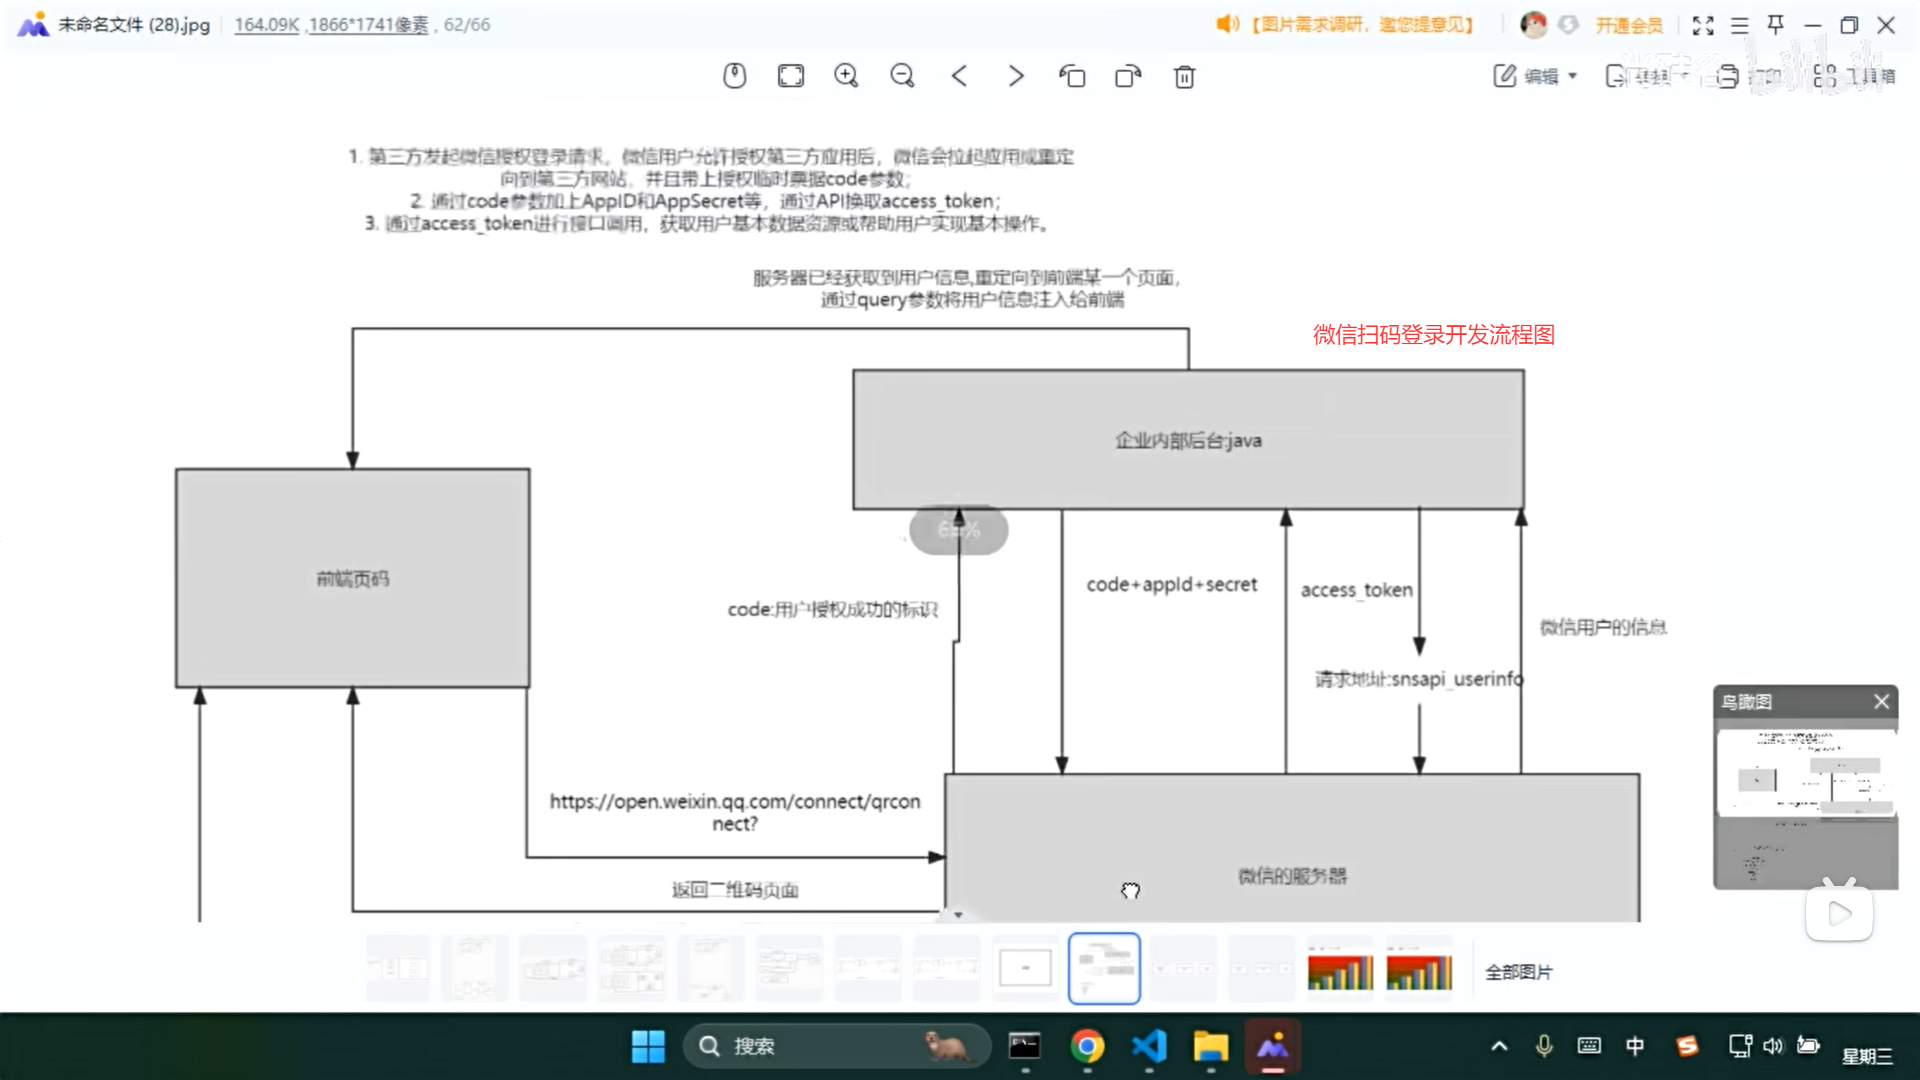Zoom in on the image
This screenshot has height=1080, width=1920.
tap(846, 76)
